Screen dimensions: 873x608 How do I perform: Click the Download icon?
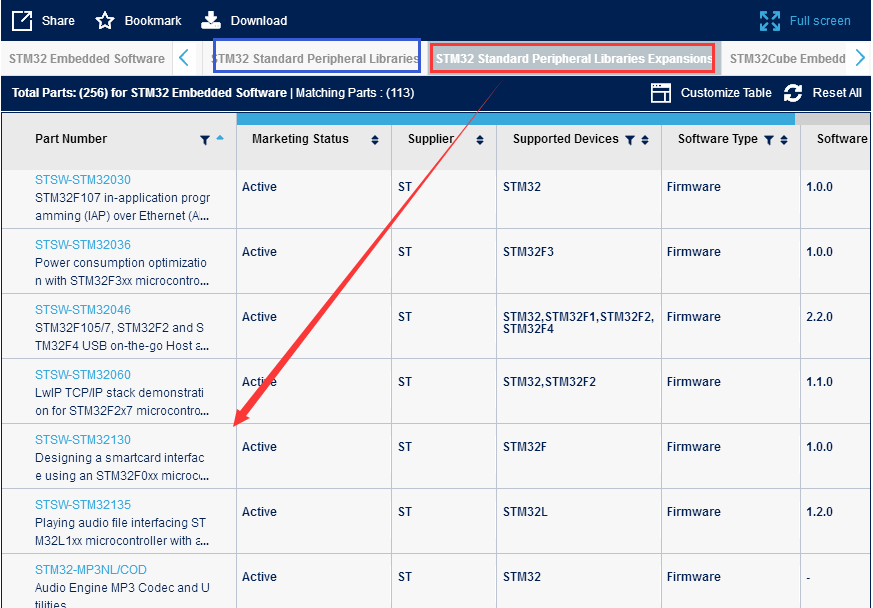[211, 20]
